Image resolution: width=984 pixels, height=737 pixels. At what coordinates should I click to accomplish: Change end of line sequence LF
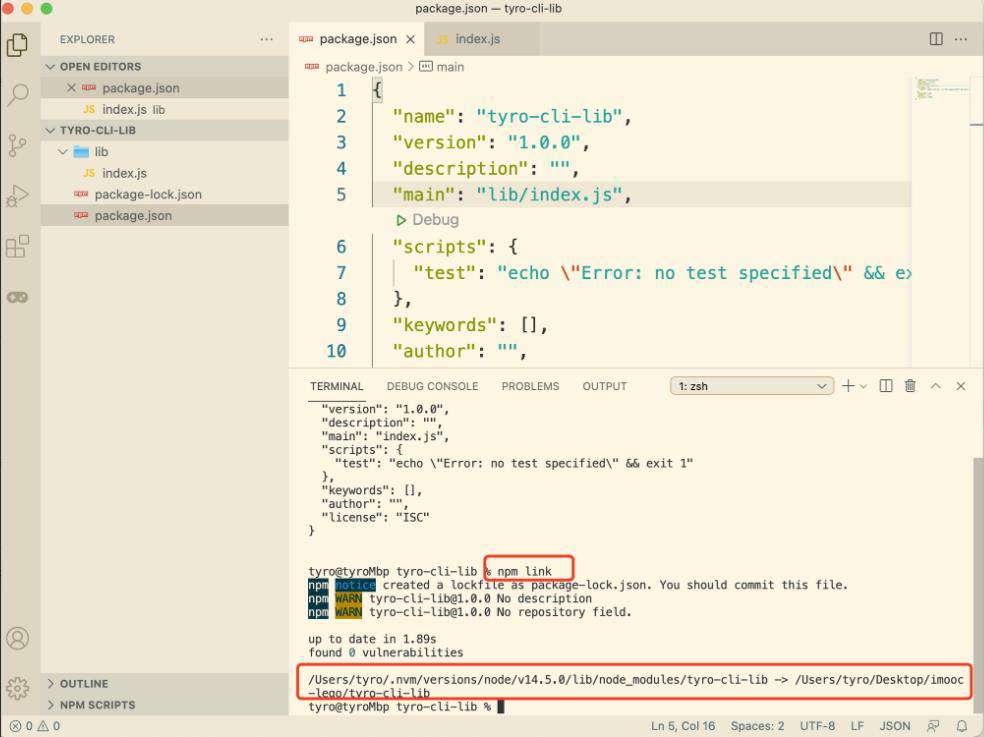pyautogui.click(x=857, y=726)
